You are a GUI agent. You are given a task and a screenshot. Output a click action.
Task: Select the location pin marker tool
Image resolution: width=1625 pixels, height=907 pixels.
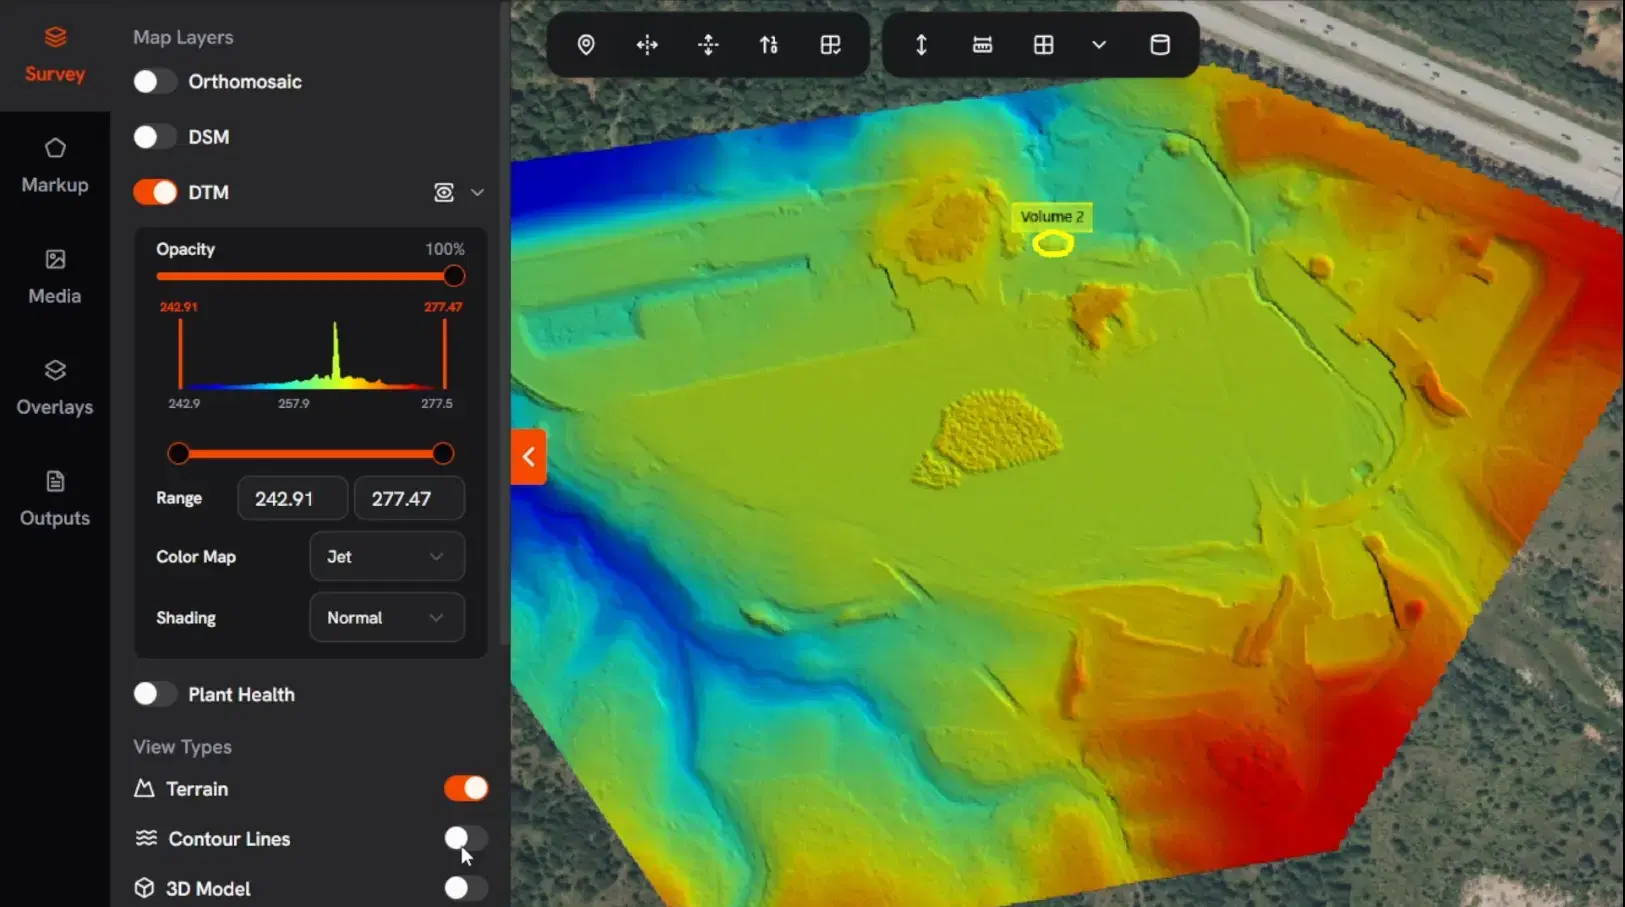click(586, 45)
